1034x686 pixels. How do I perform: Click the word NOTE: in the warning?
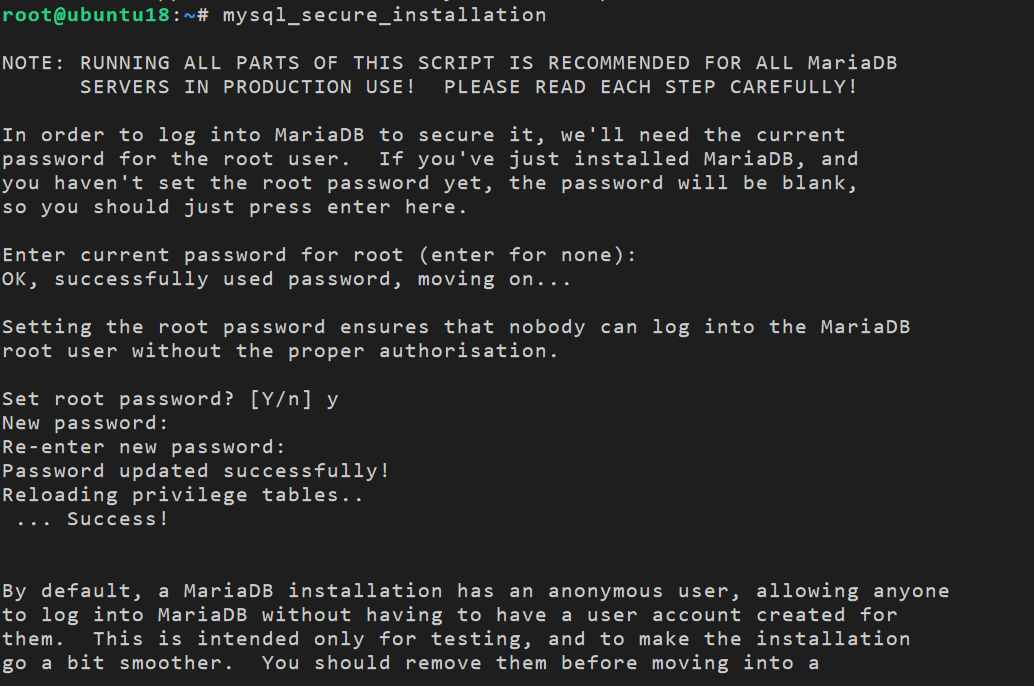(34, 63)
